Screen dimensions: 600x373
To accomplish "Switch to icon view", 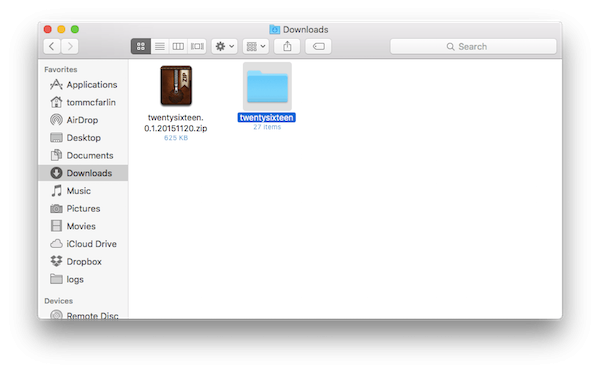I will (141, 46).
